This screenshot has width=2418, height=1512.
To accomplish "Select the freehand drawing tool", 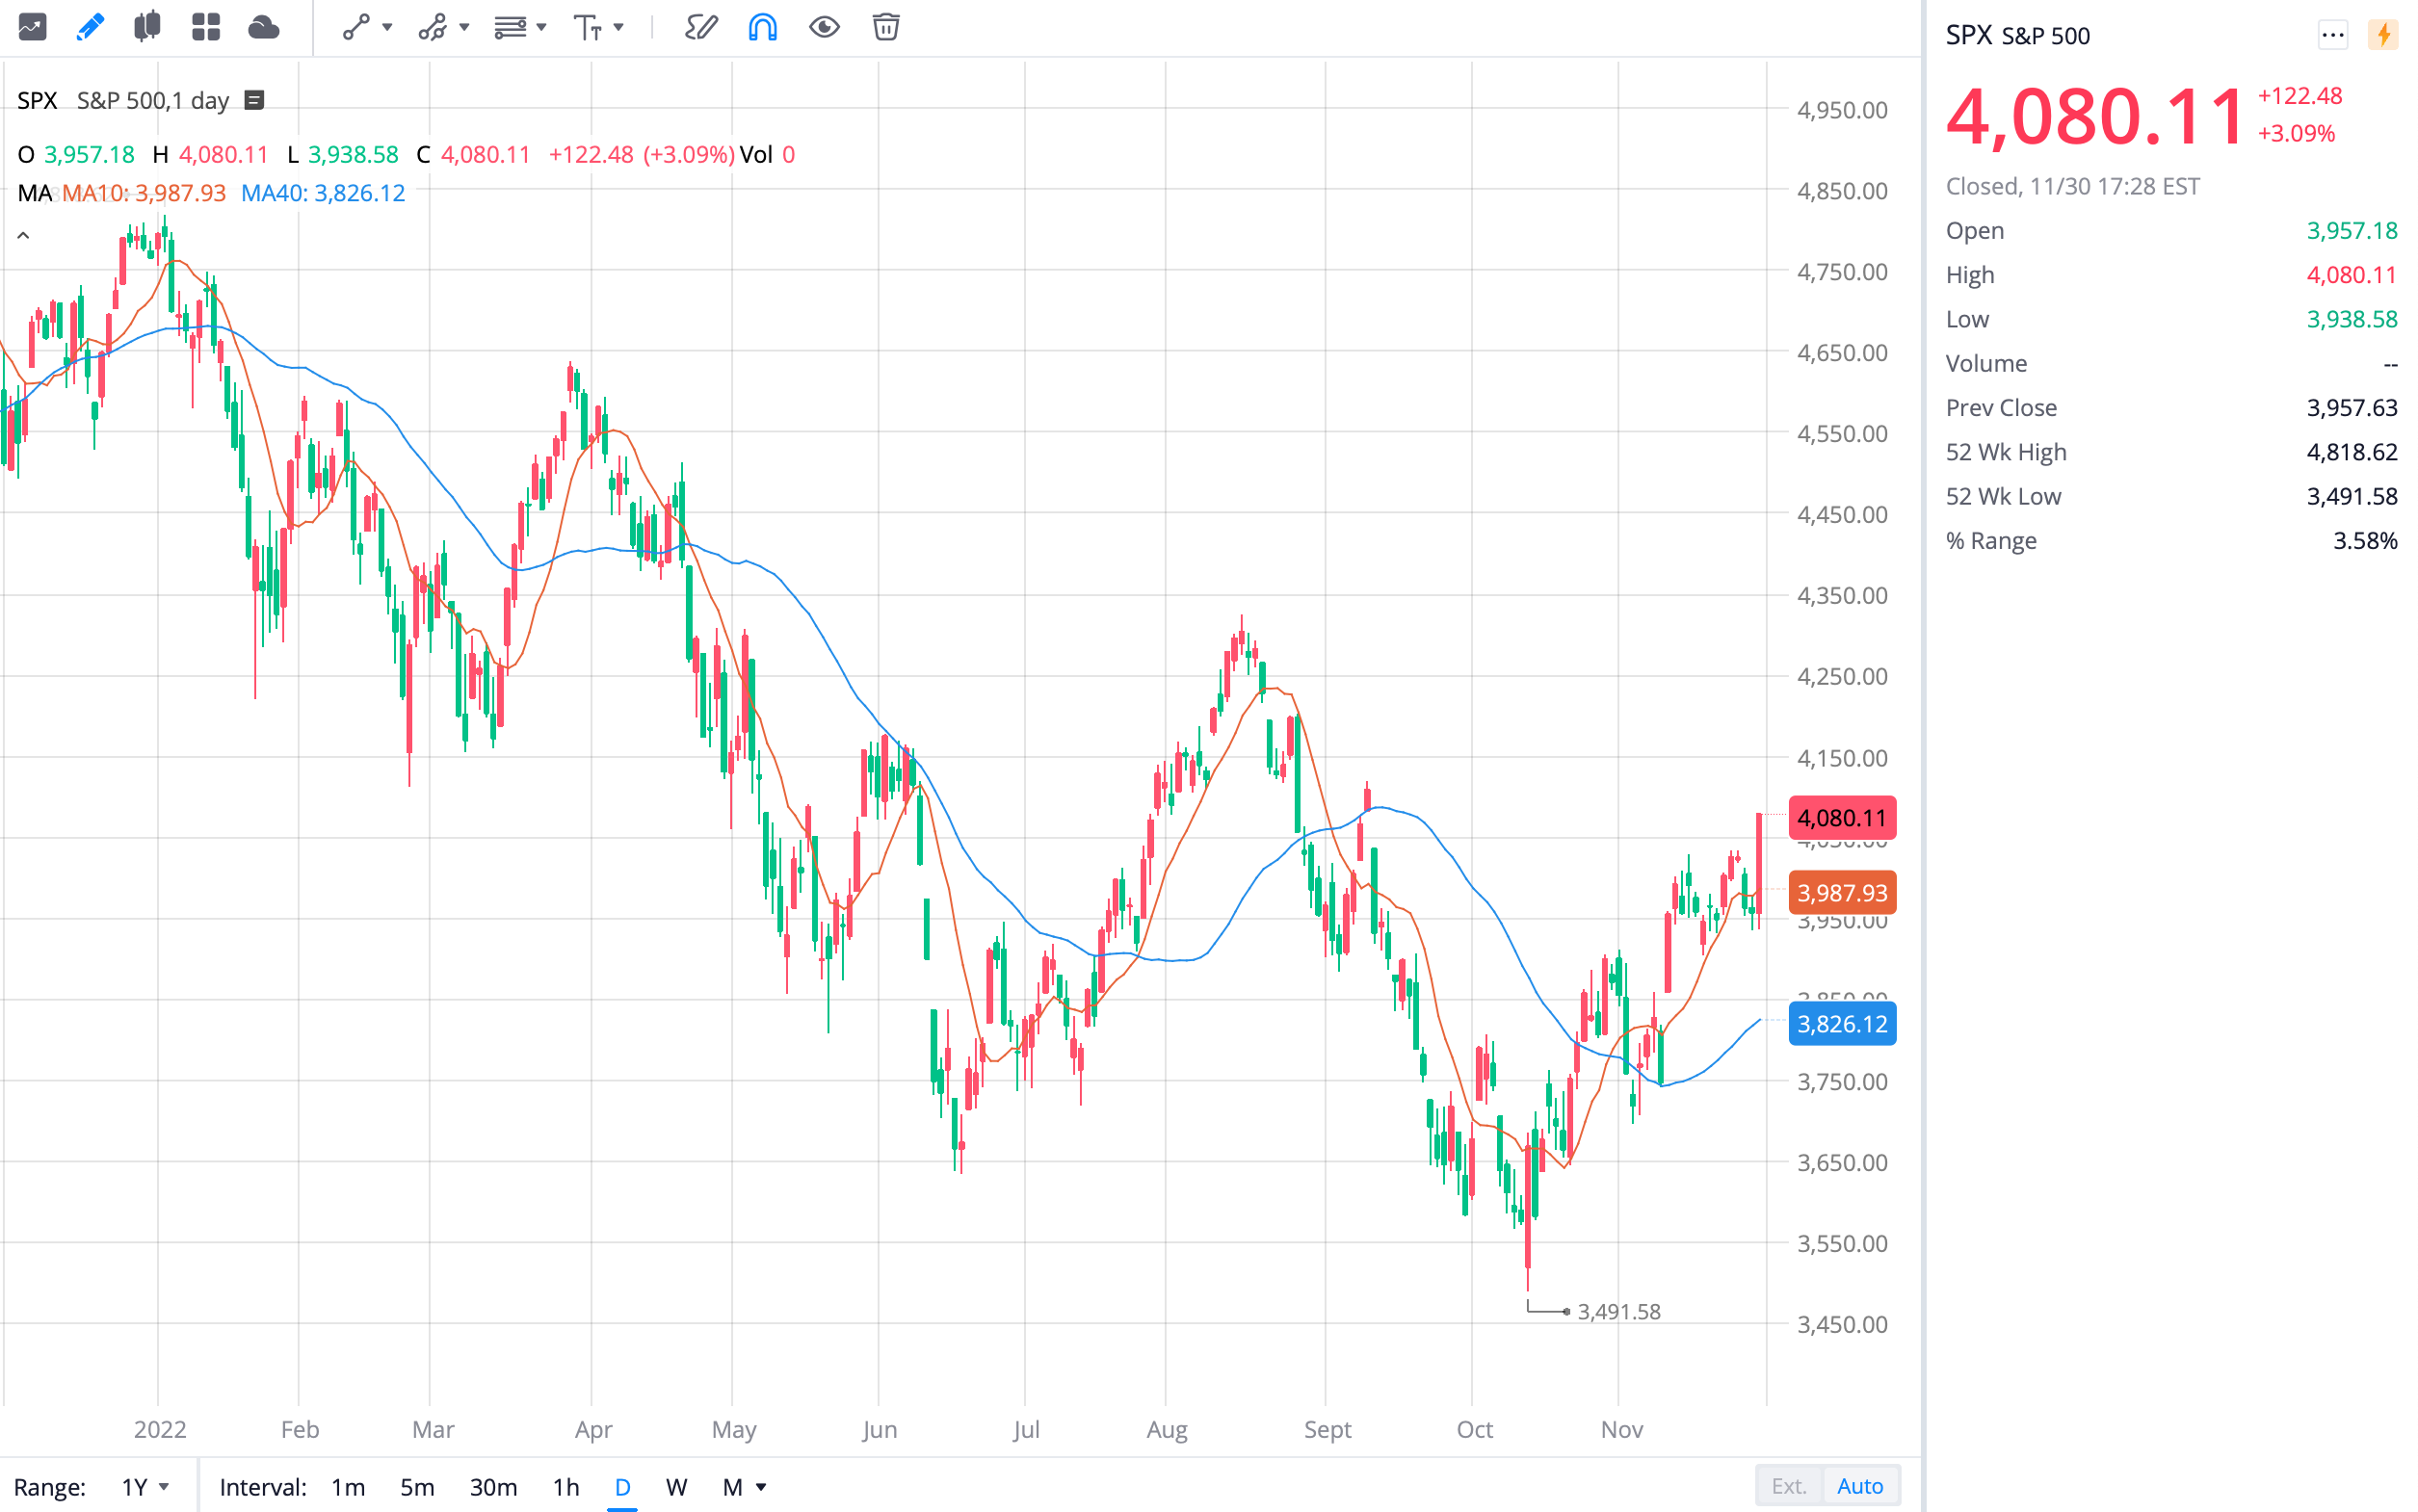I will coord(702,27).
